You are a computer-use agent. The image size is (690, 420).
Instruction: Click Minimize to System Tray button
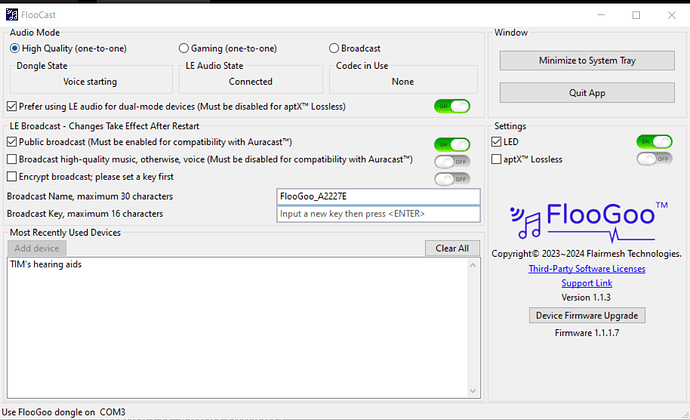(x=587, y=60)
